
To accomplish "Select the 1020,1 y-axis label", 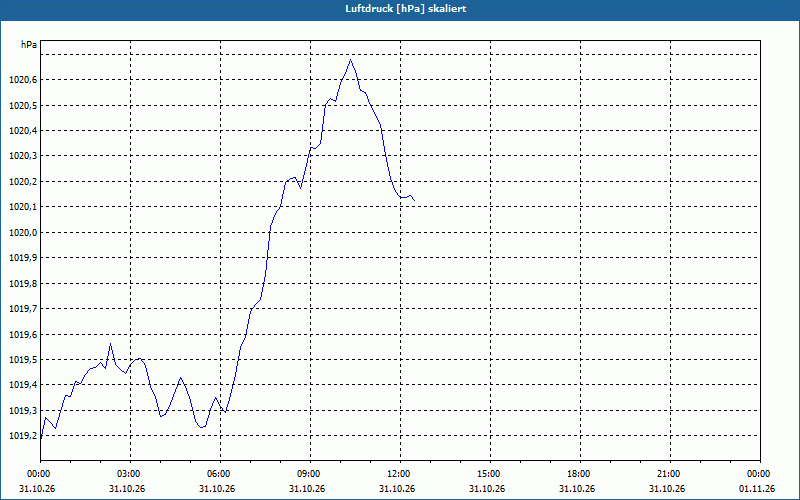I will coord(23,207).
